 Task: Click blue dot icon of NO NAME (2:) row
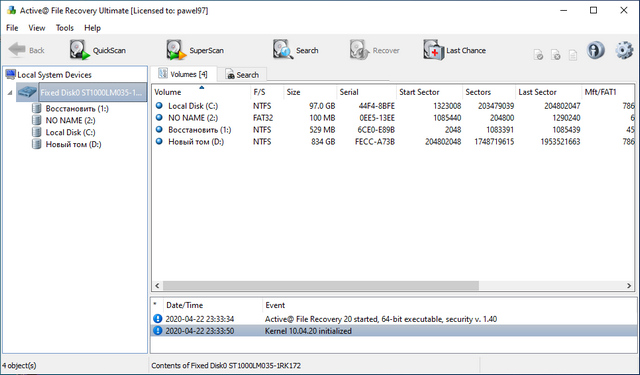coord(159,118)
